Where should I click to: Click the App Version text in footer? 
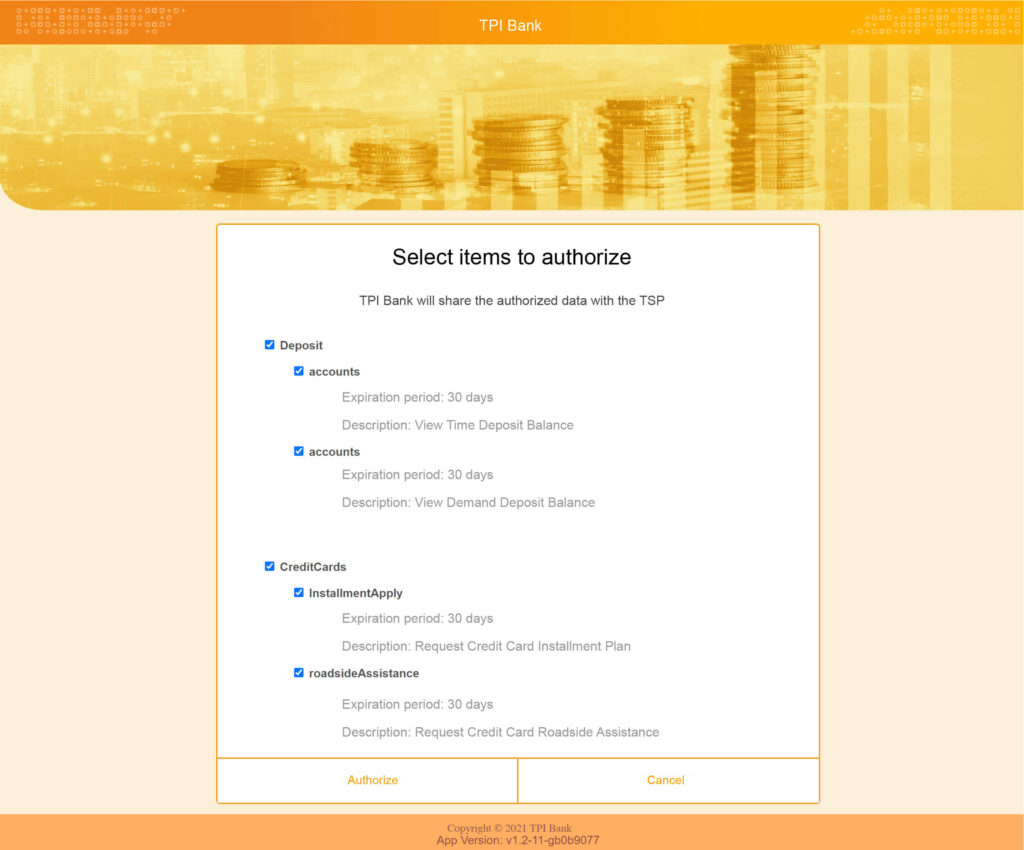511,839
